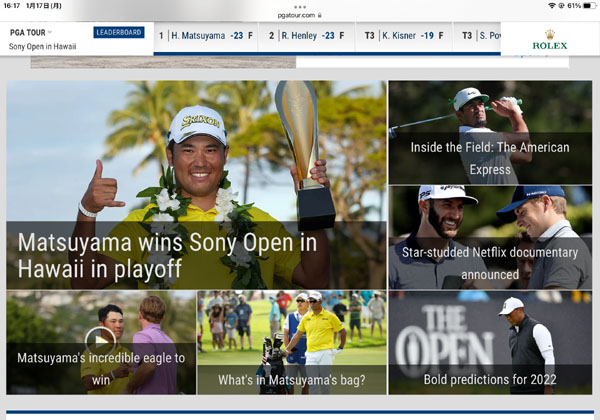Select H. Matsuyama leaderboard entry

tap(206, 36)
